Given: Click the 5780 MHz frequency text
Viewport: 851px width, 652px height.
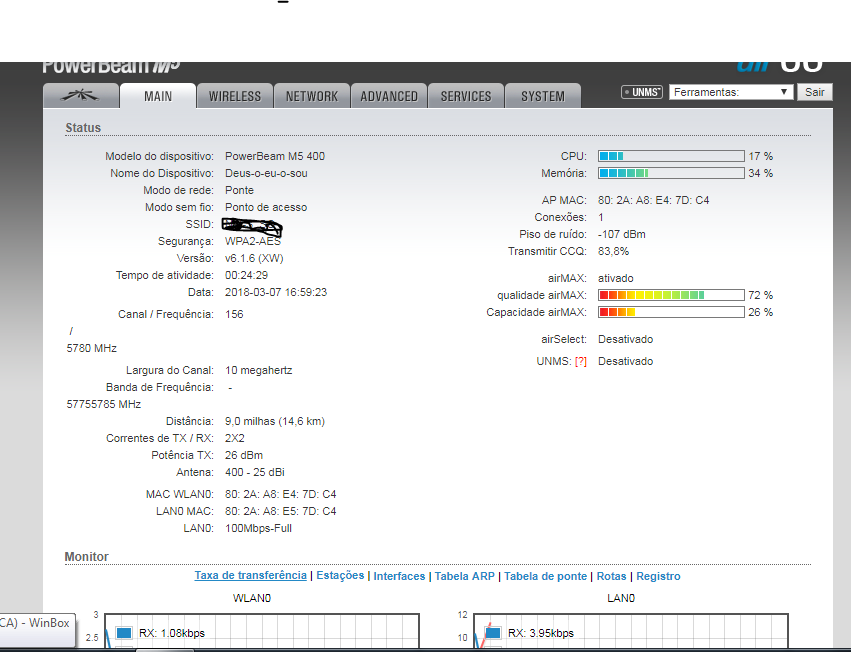Looking at the screenshot, I should (x=92, y=348).
